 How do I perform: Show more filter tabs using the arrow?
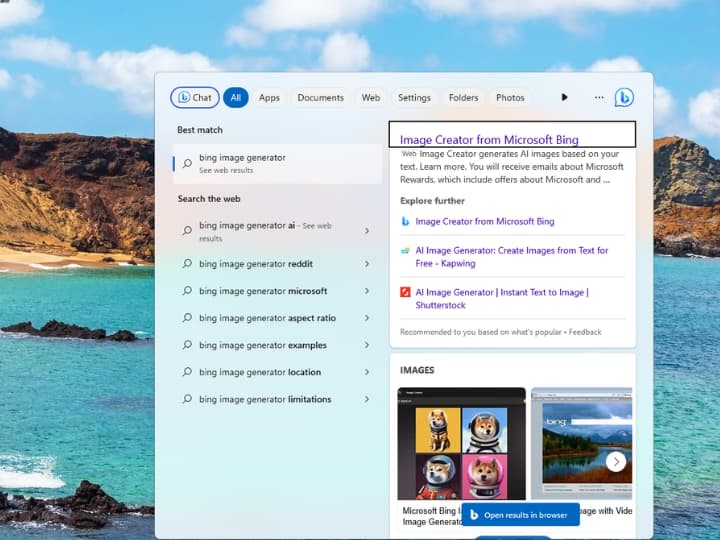564,97
